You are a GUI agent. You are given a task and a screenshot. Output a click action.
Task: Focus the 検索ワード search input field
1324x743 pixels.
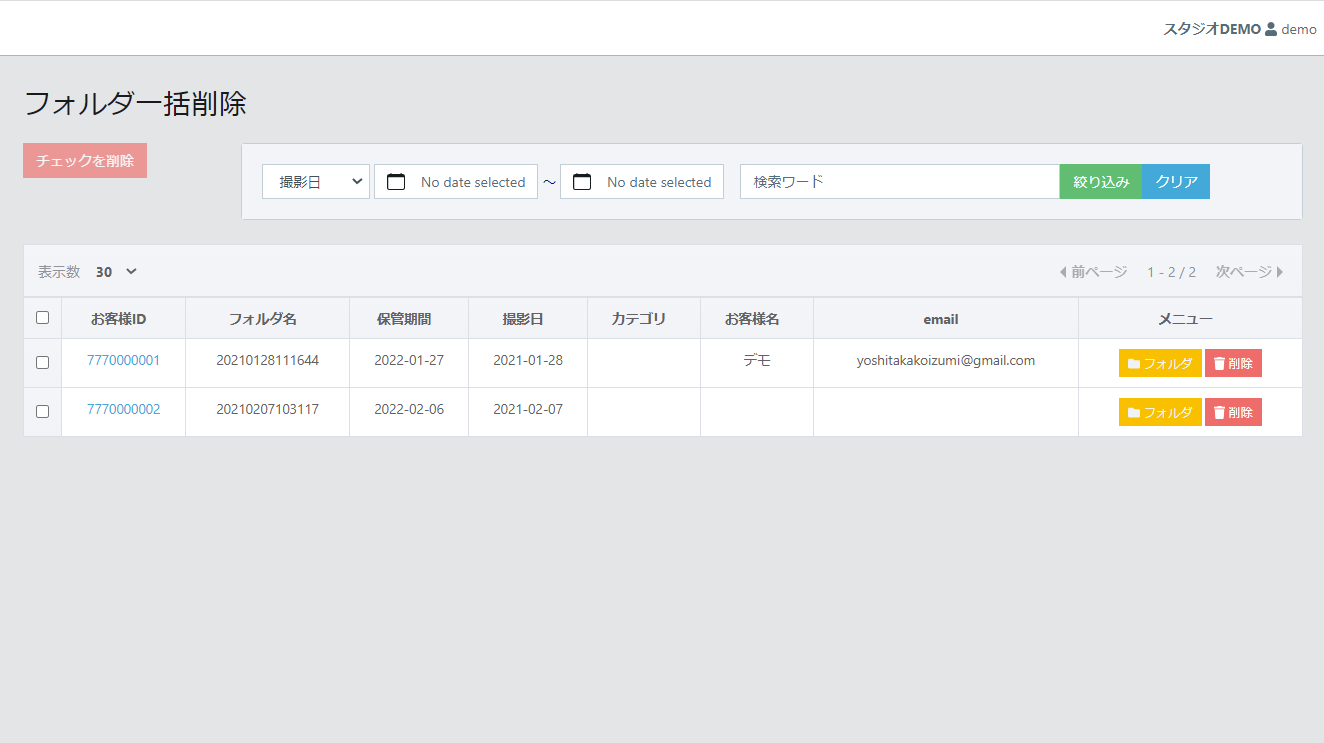pos(899,182)
